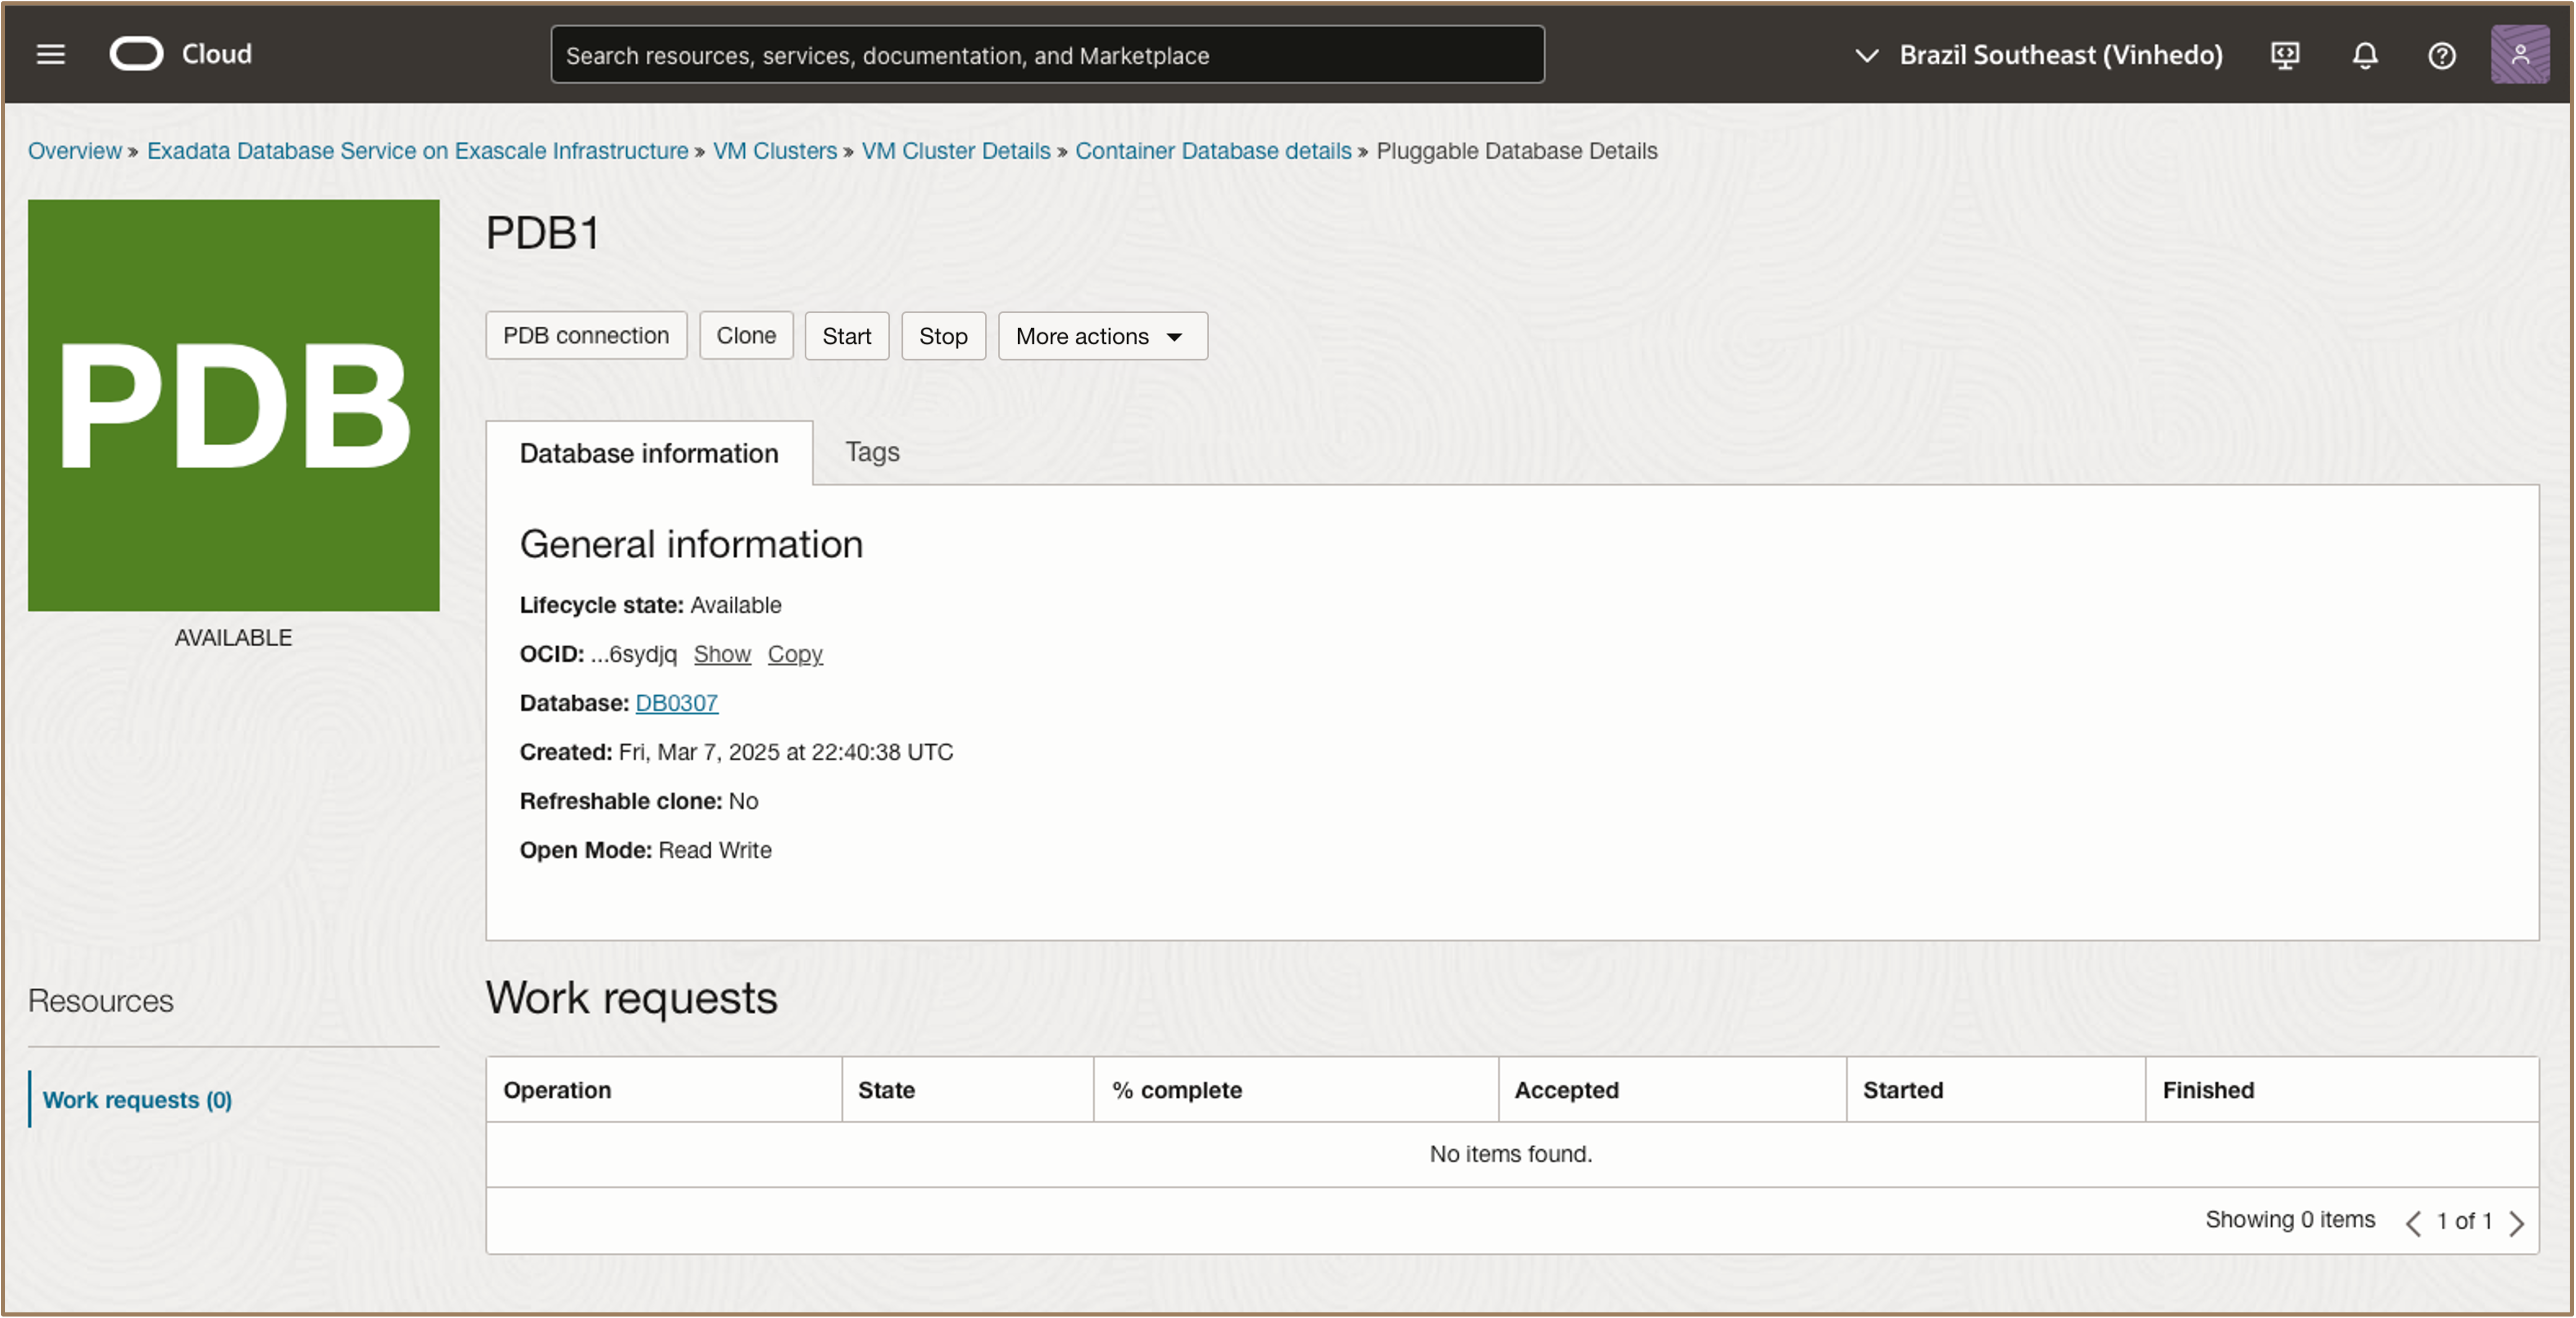The width and height of the screenshot is (2576, 1318).
Task: Click the Clone button
Action: coord(746,336)
